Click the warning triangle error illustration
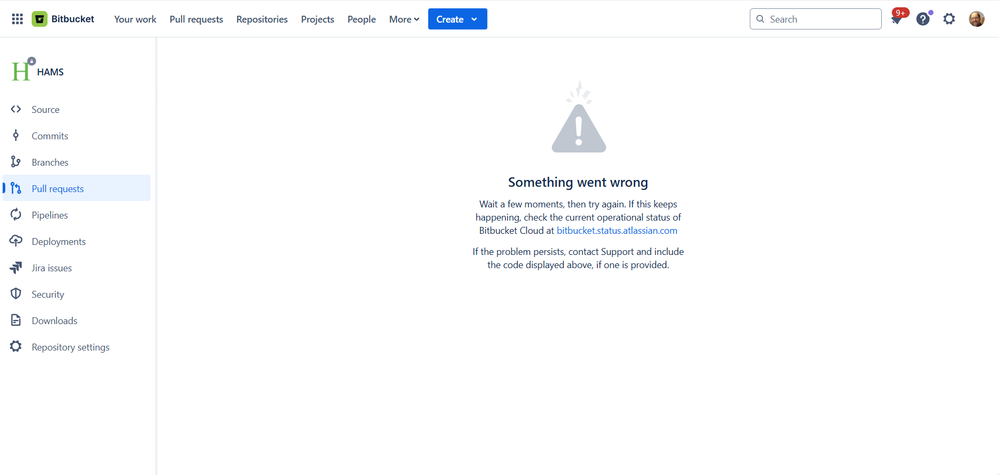The image size is (999, 475). point(579,117)
